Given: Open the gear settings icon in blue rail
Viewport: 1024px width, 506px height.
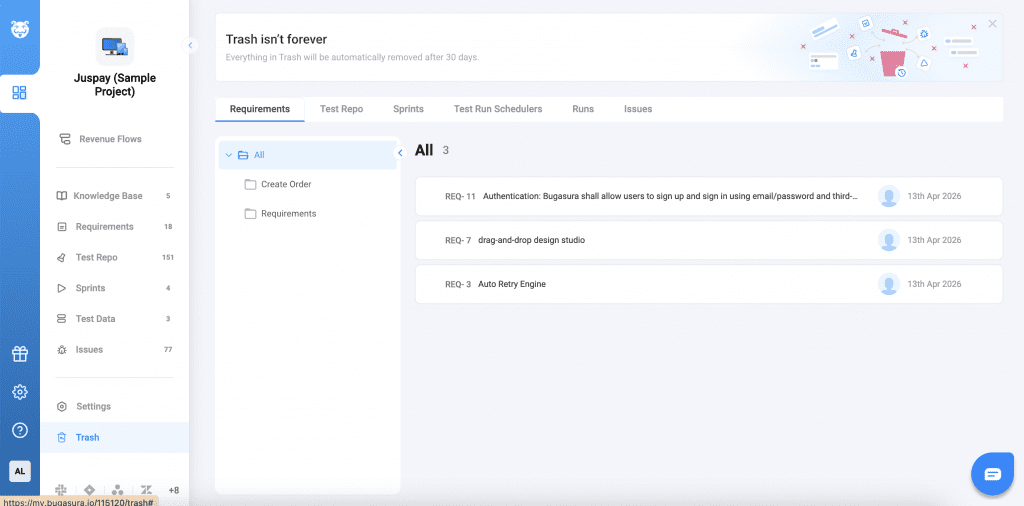Looking at the screenshot, I should coord(20,392).
